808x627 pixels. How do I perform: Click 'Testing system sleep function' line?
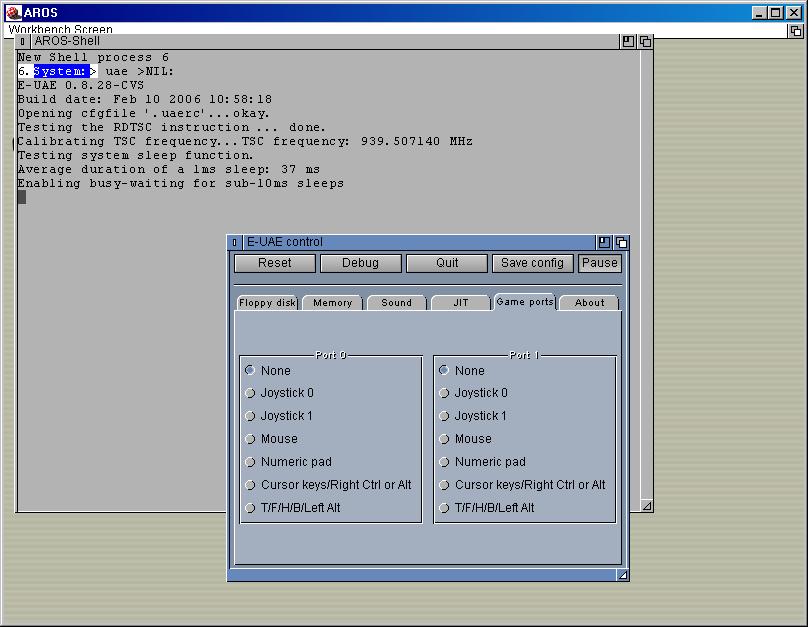pos(136,155)
